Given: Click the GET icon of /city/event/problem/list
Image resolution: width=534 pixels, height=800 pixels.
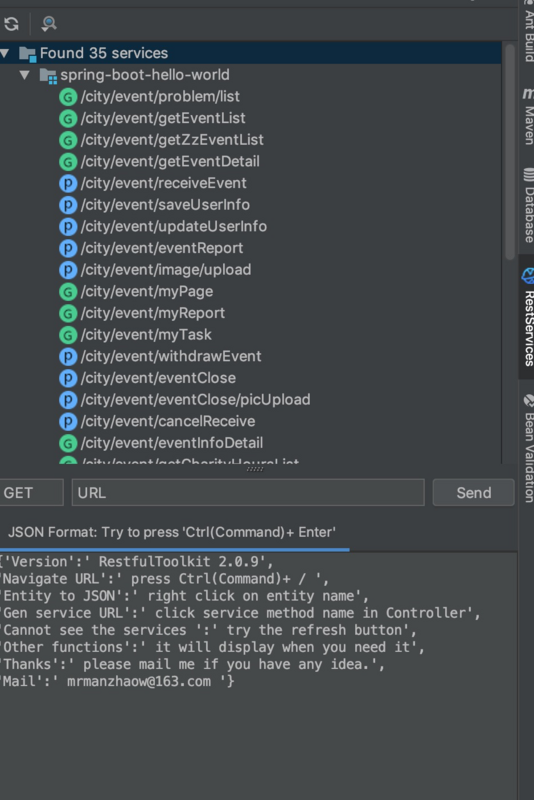Looking at the screenshot, I should (68, 96).
